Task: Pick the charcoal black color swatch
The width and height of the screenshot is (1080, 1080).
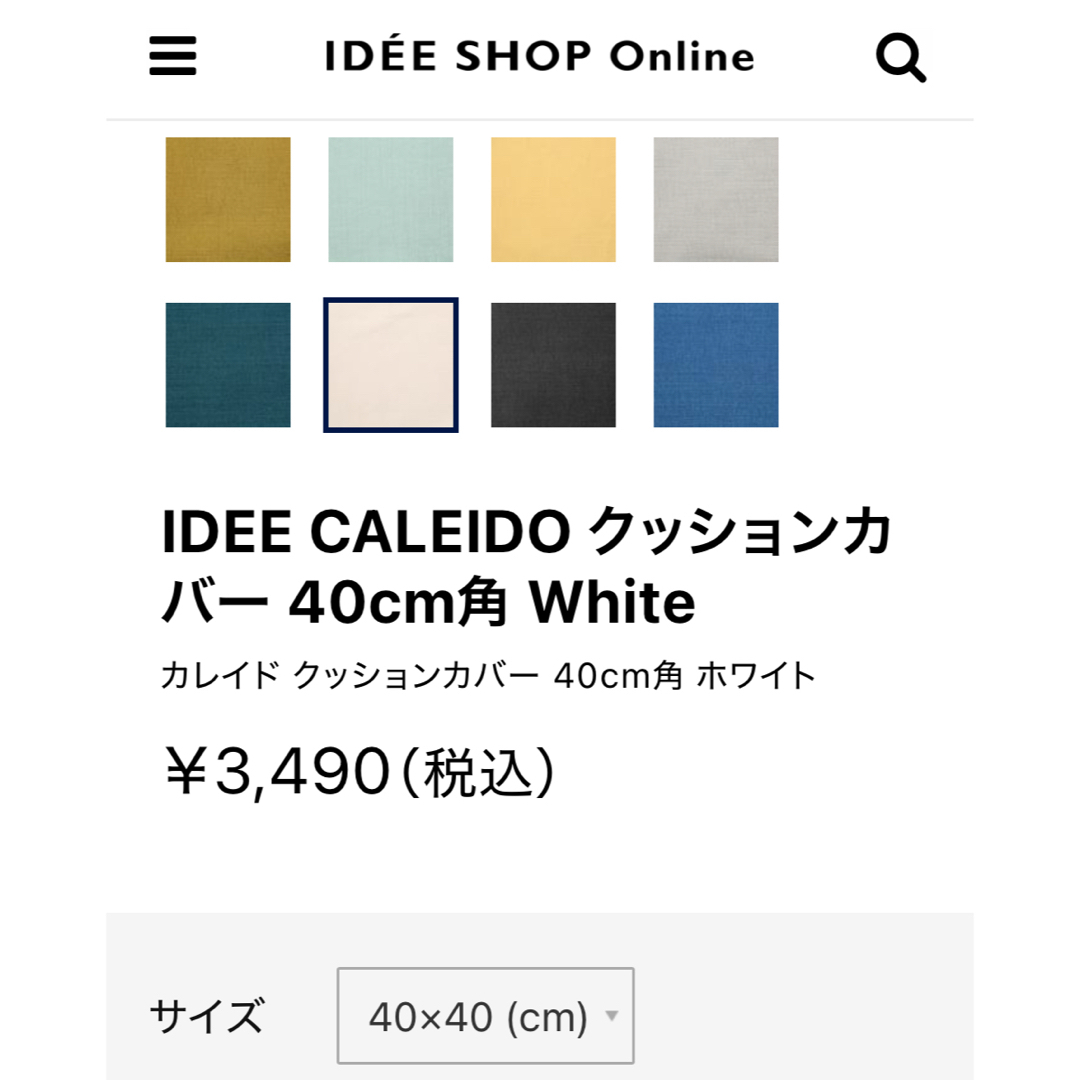Action: (553, 365)
